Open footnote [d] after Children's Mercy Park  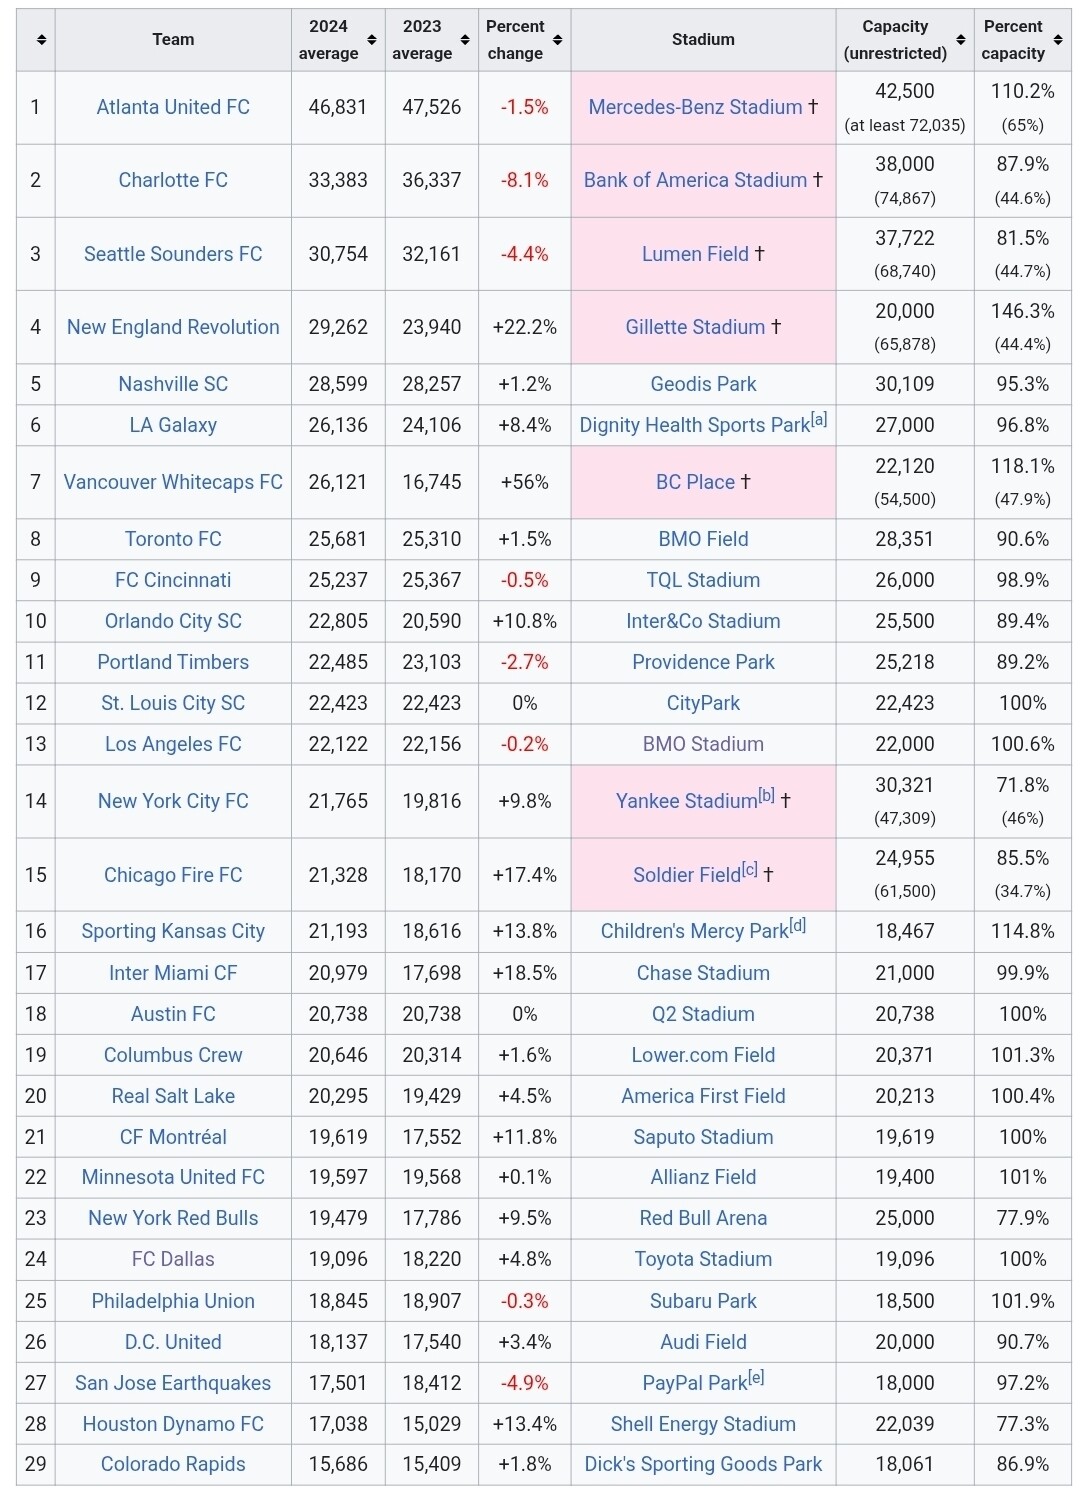click(797, 926)
